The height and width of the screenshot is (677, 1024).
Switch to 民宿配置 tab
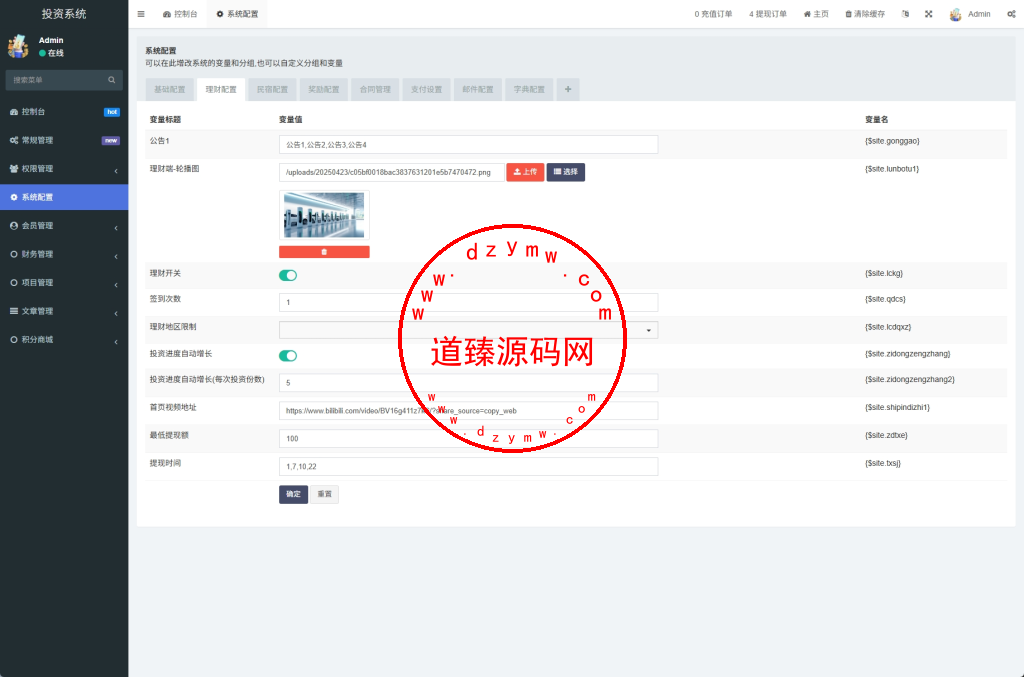[x=272, y=89]
